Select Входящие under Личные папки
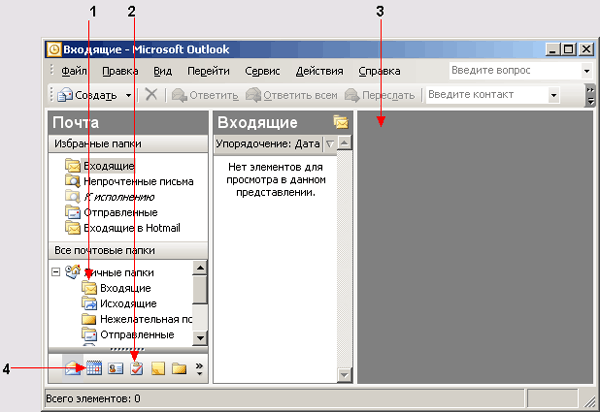The width and height of the screenshot is (600, 412). [x=117, y=288]
